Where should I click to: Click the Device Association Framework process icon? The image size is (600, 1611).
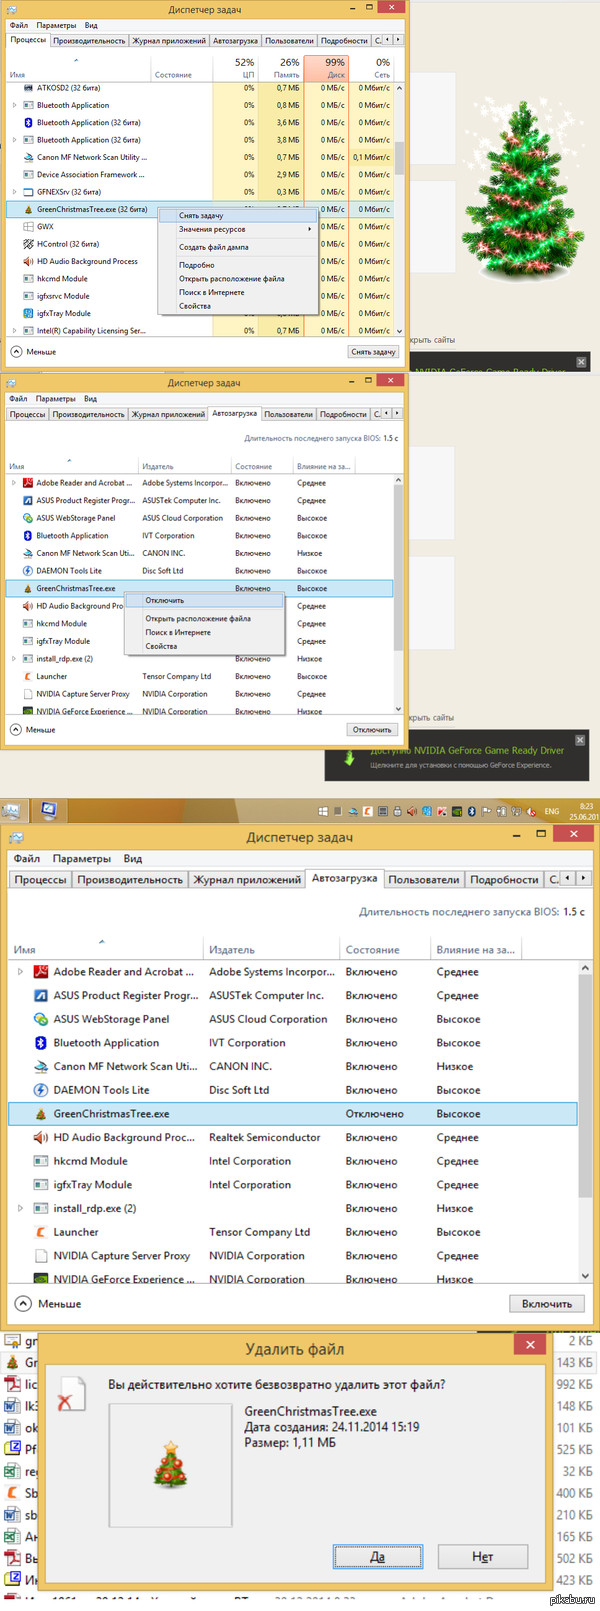(28, 175)
